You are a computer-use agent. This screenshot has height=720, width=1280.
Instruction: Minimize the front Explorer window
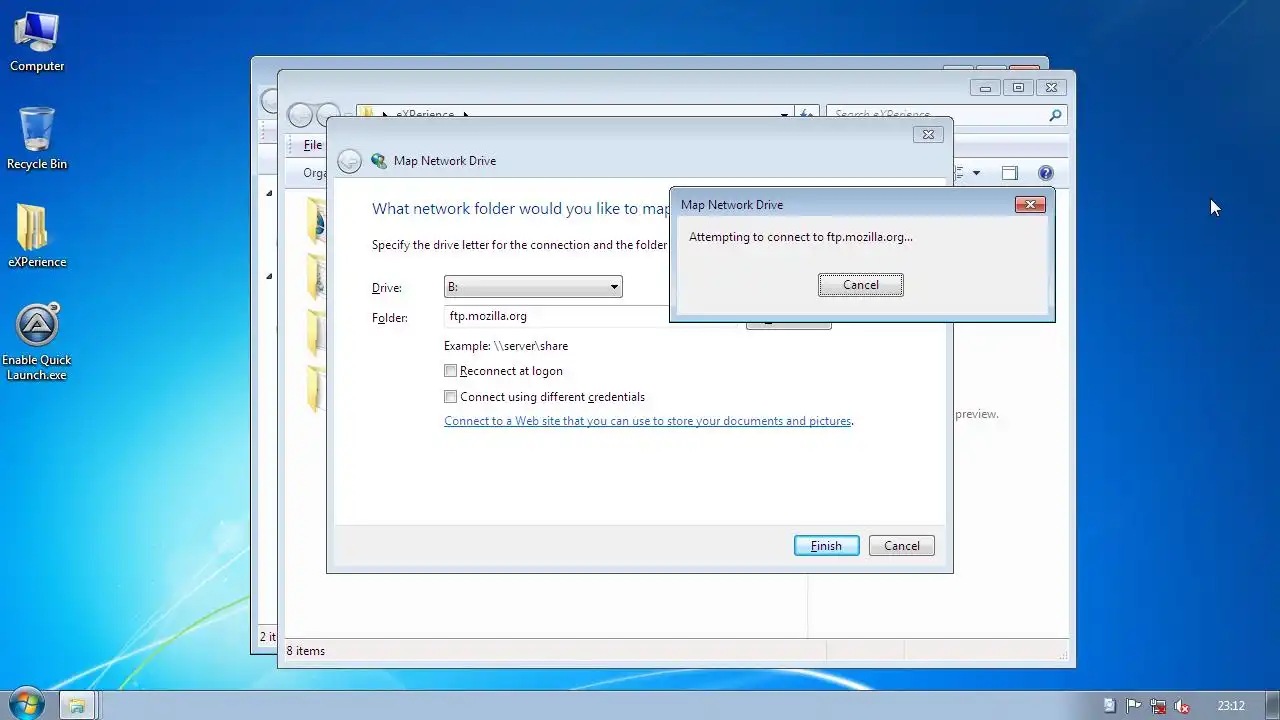pyautogui.click(x=985, y=88)
